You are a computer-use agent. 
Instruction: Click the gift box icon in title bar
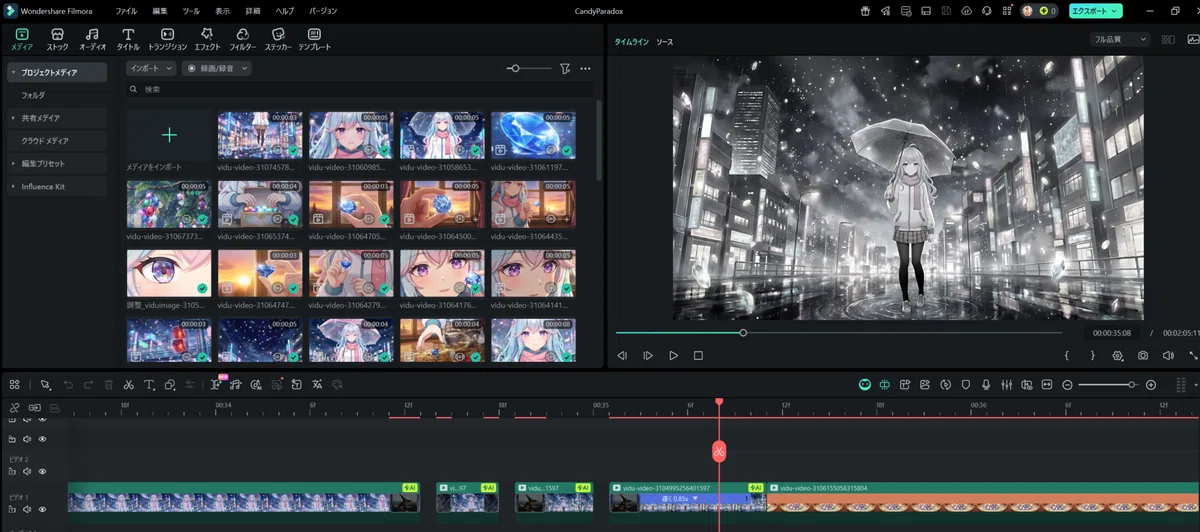point(865,11)
